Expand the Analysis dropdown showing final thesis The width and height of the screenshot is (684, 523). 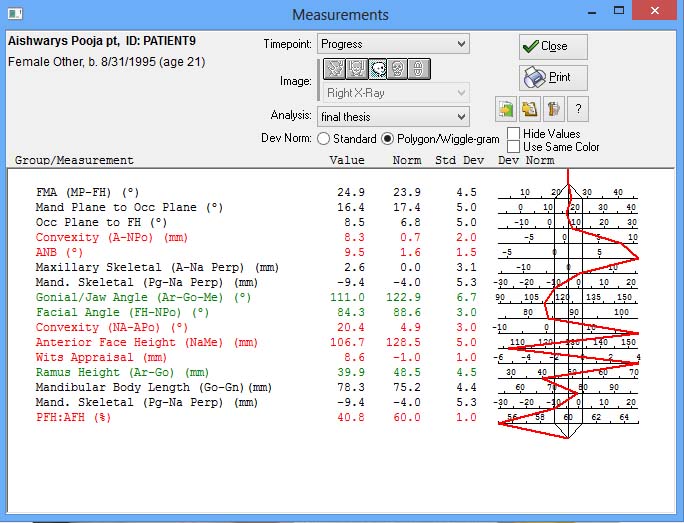[392, 117]
